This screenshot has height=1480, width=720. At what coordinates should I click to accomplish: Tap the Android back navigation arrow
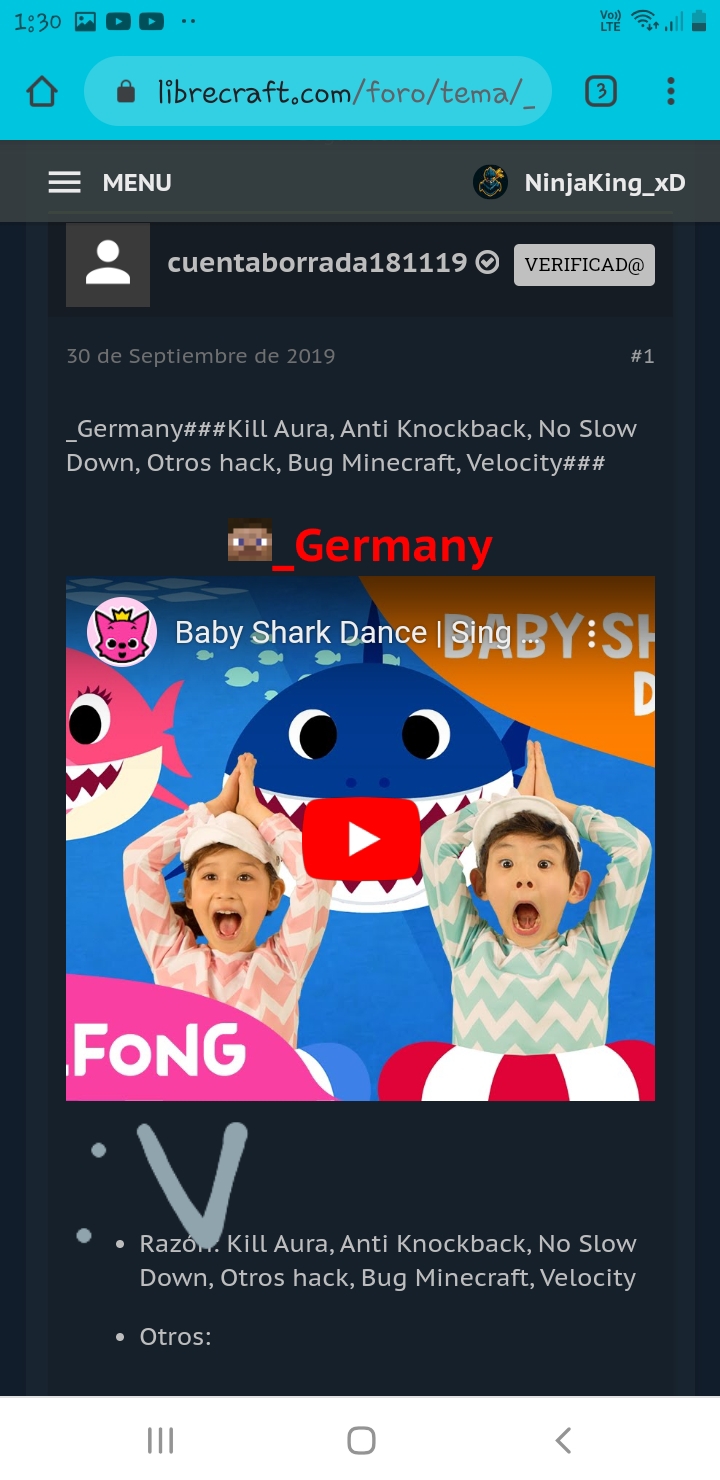click(x=563, y=1440)
